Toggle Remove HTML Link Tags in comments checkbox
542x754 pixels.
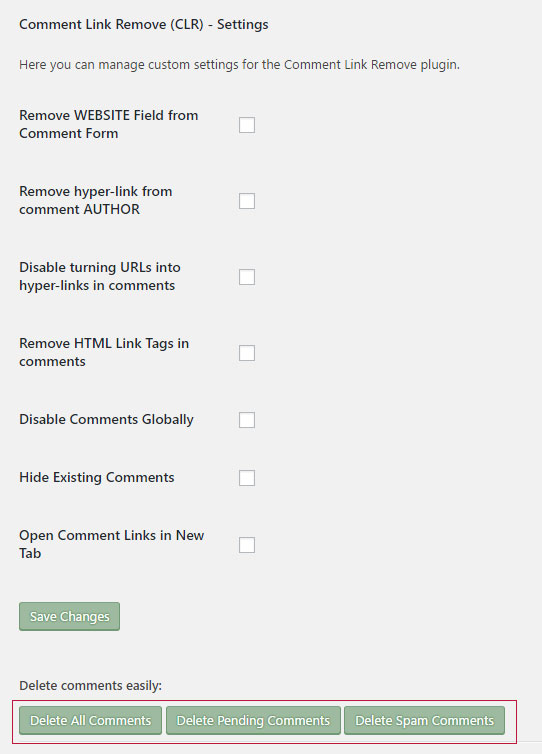247,353
